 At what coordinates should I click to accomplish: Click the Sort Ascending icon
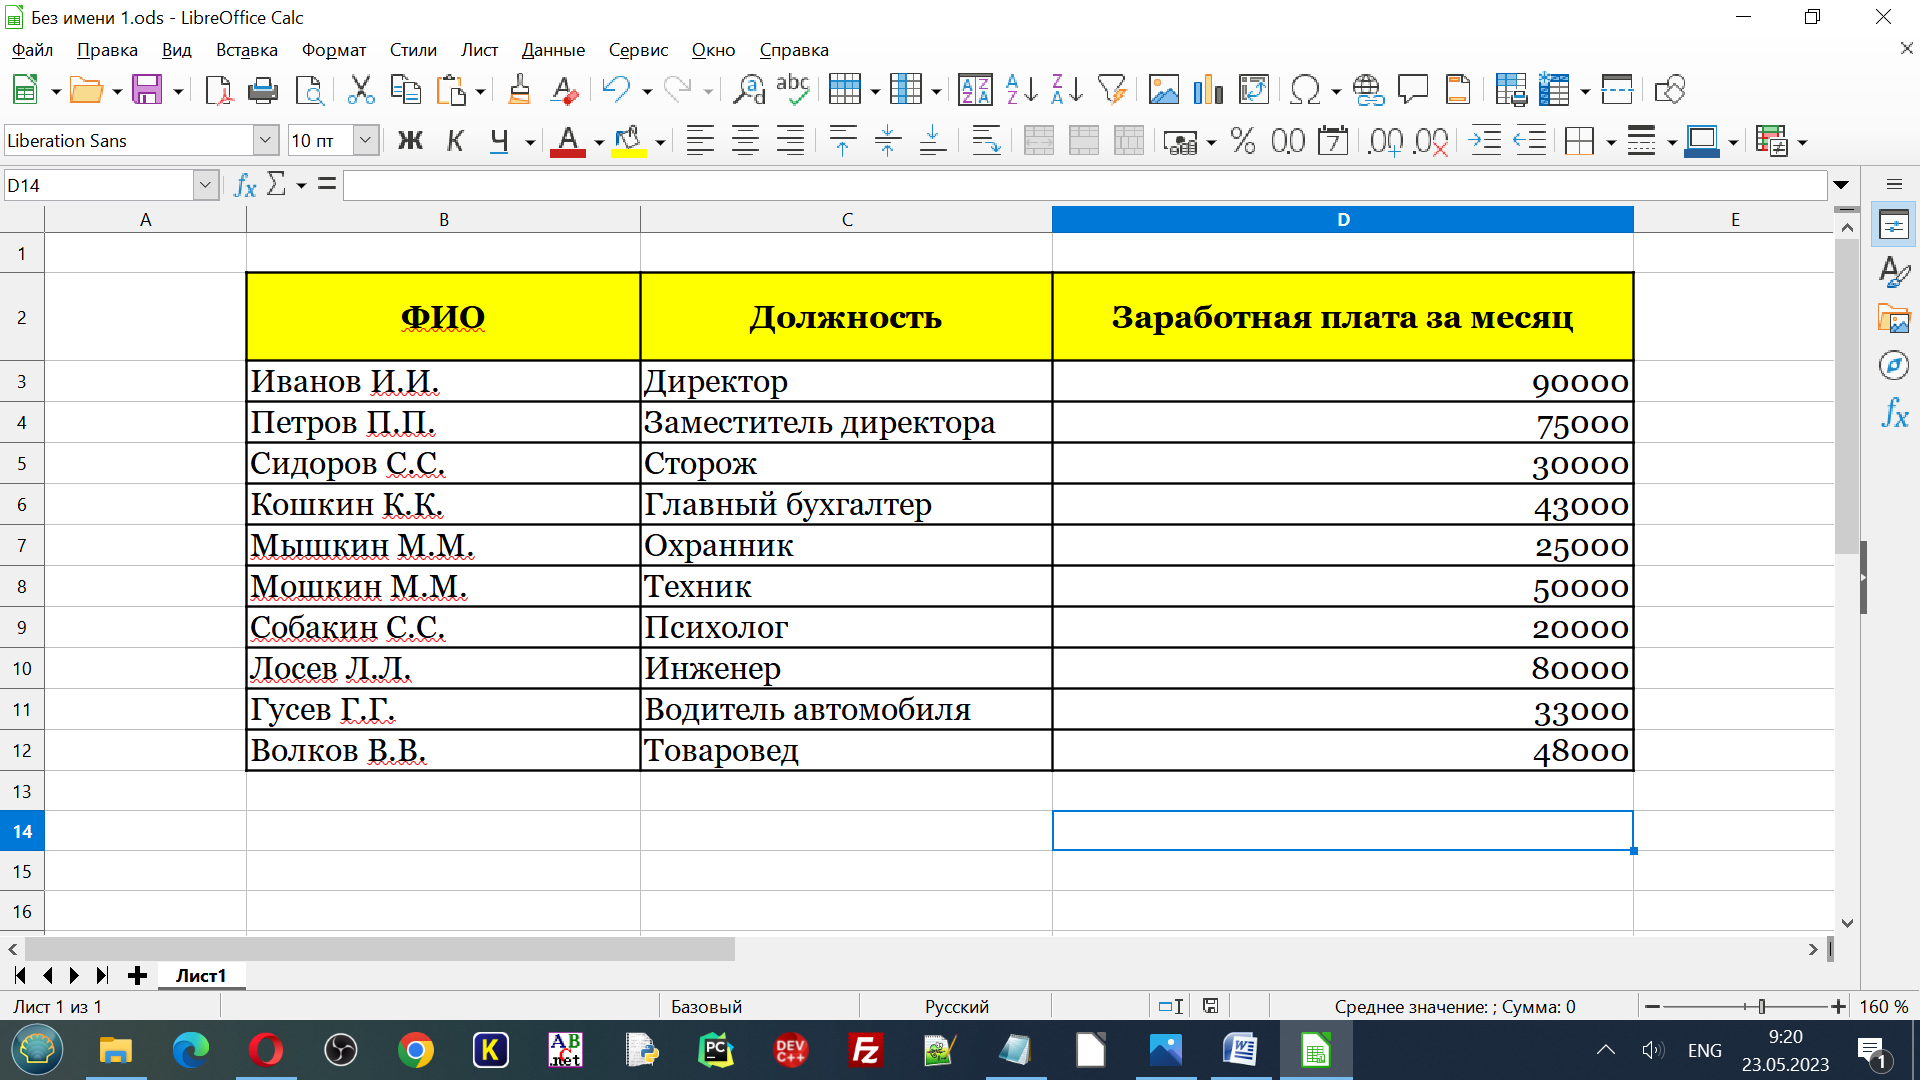(1021, 90)
